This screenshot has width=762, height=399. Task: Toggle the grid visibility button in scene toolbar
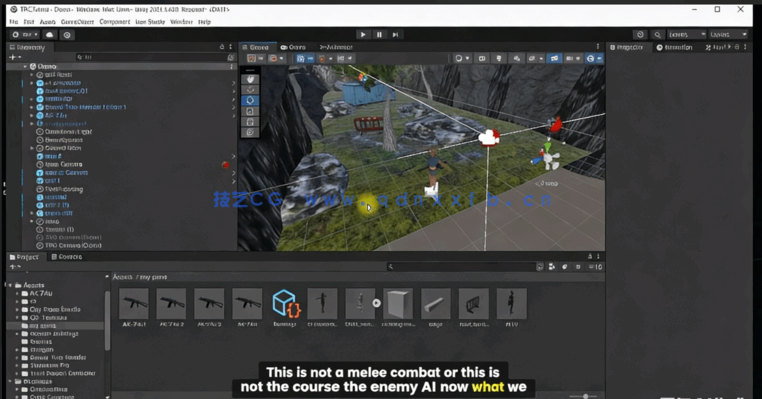[x=304, y=58]
